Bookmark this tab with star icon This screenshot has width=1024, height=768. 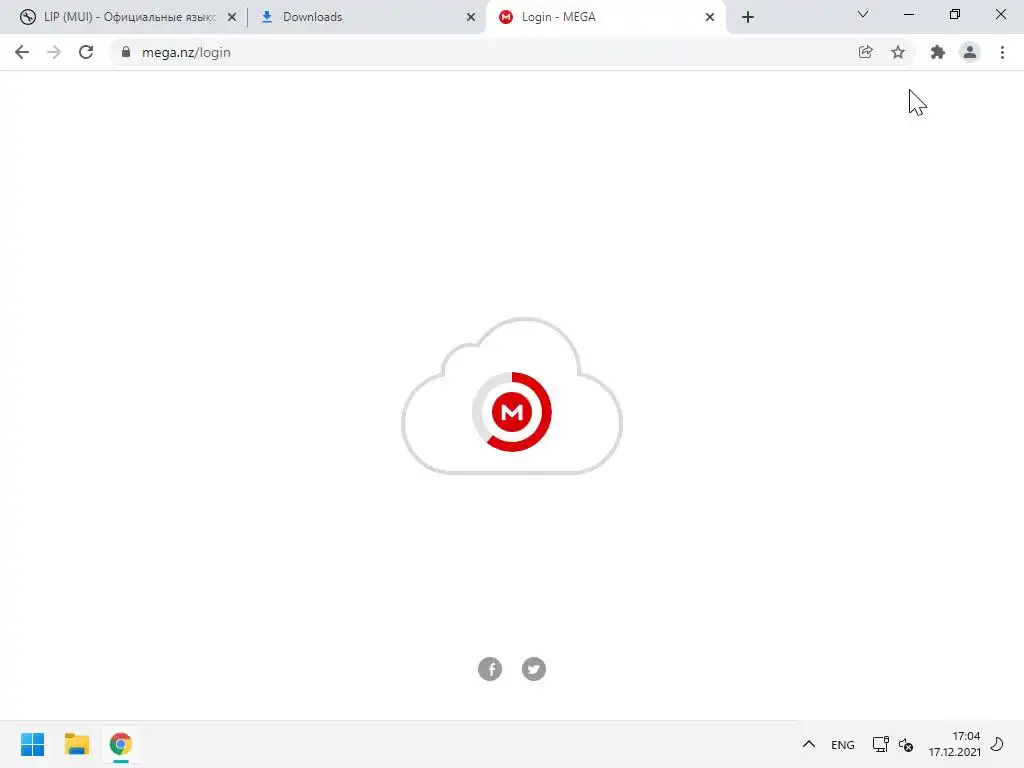coord(898,52)
